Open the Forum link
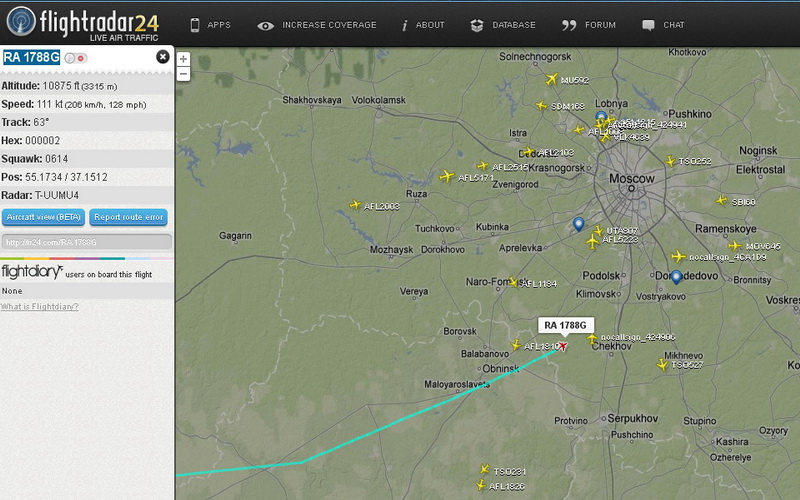Viewport: 800px width, 500px height. click(x=589, y=25)
